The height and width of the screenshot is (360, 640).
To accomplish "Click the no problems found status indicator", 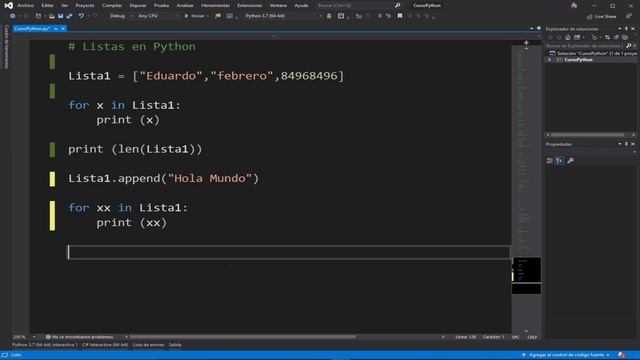I will coord(80,337).
